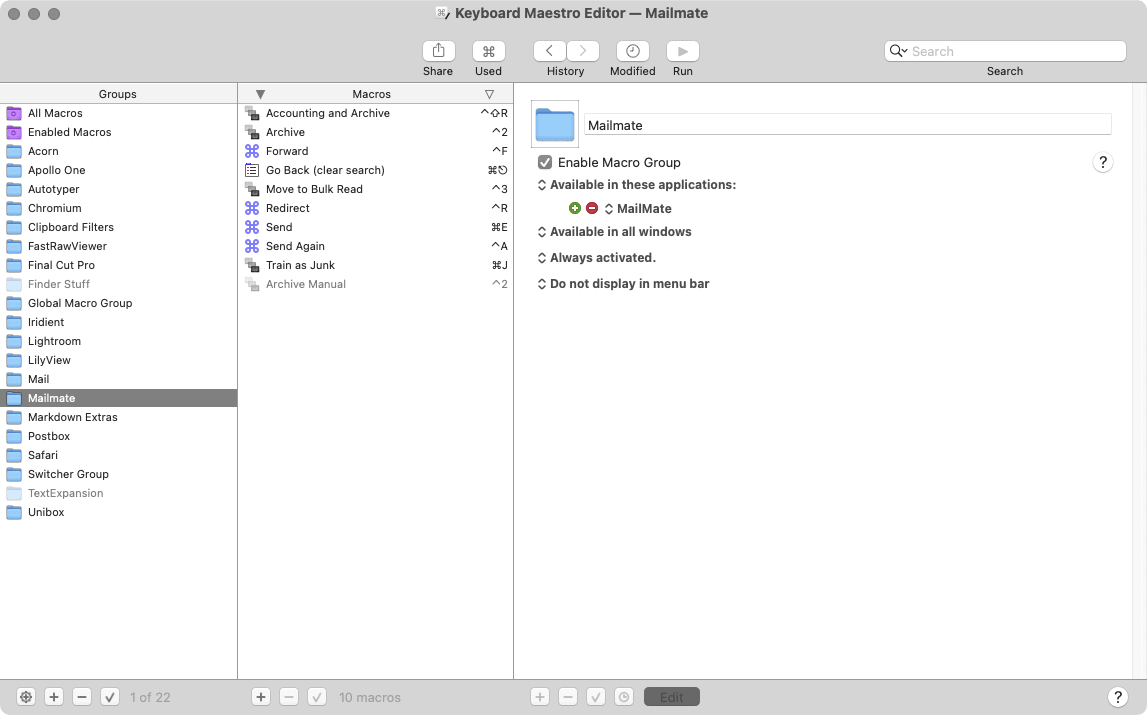Click the Go Back macro list icon
This screenshot has height=715, width=1147.
(x=252, y=171)
